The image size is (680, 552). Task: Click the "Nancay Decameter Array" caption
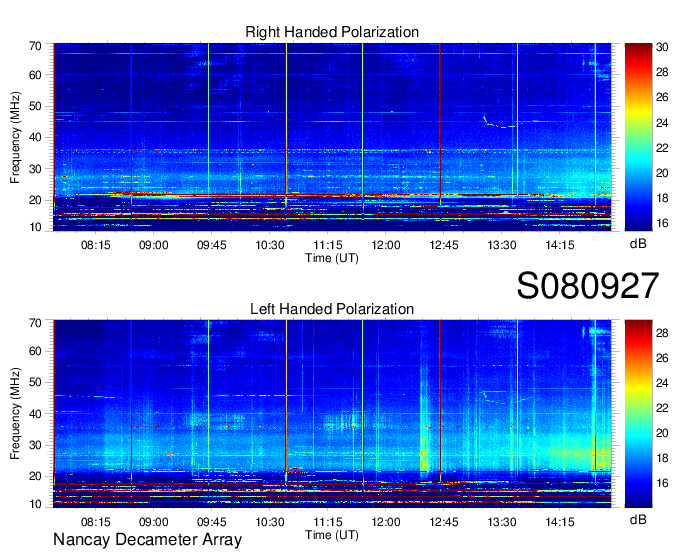click(147, 540)
